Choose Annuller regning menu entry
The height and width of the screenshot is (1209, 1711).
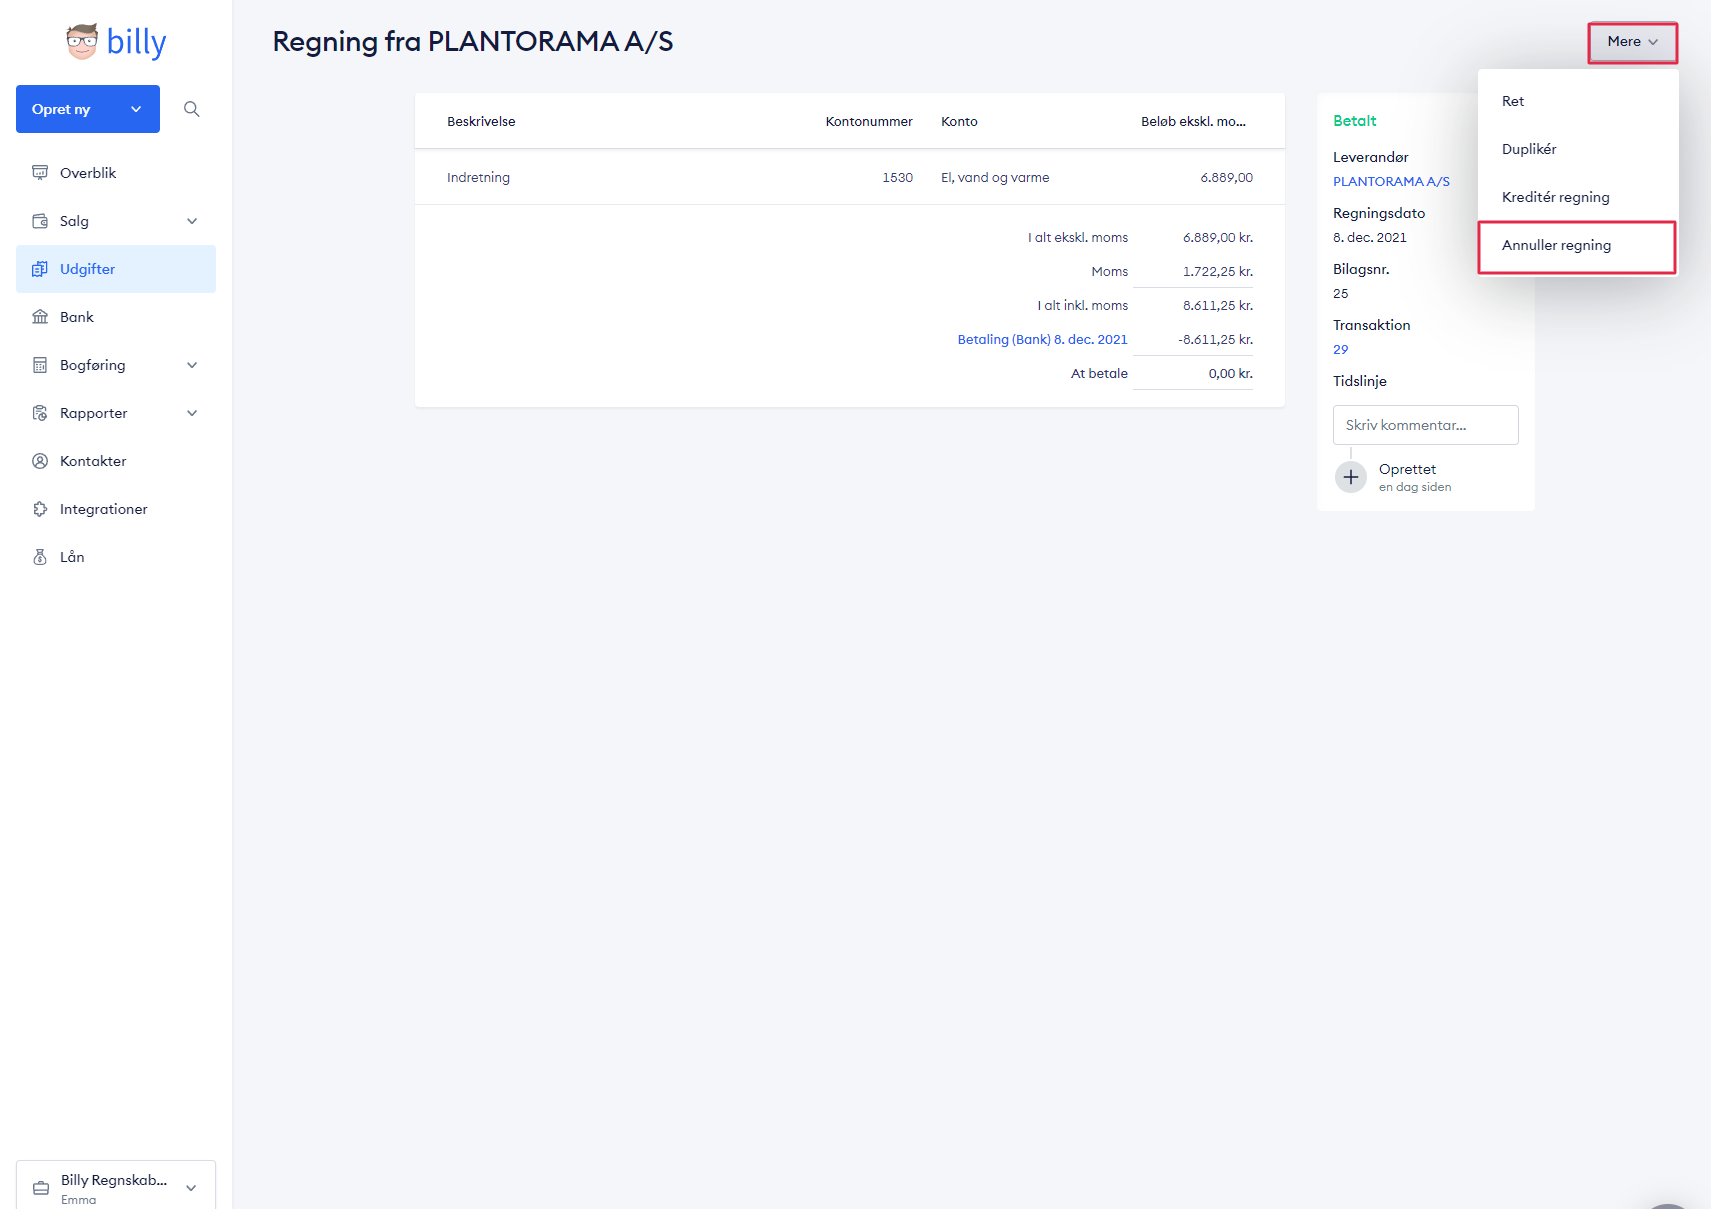coord(1577,246)
